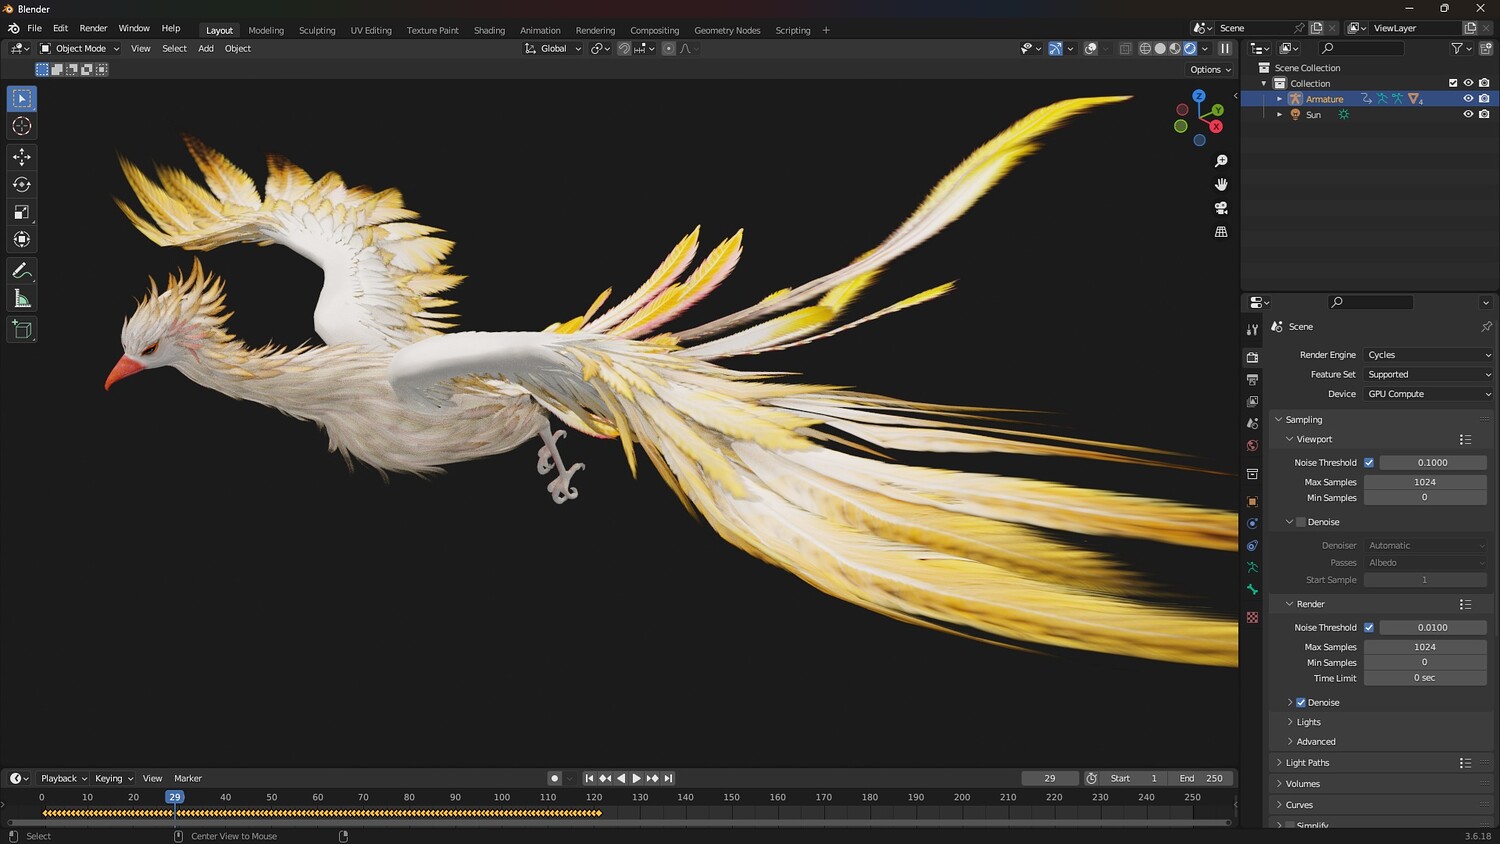
Task: Select the Select Box tool
Action: click(22, 98)
